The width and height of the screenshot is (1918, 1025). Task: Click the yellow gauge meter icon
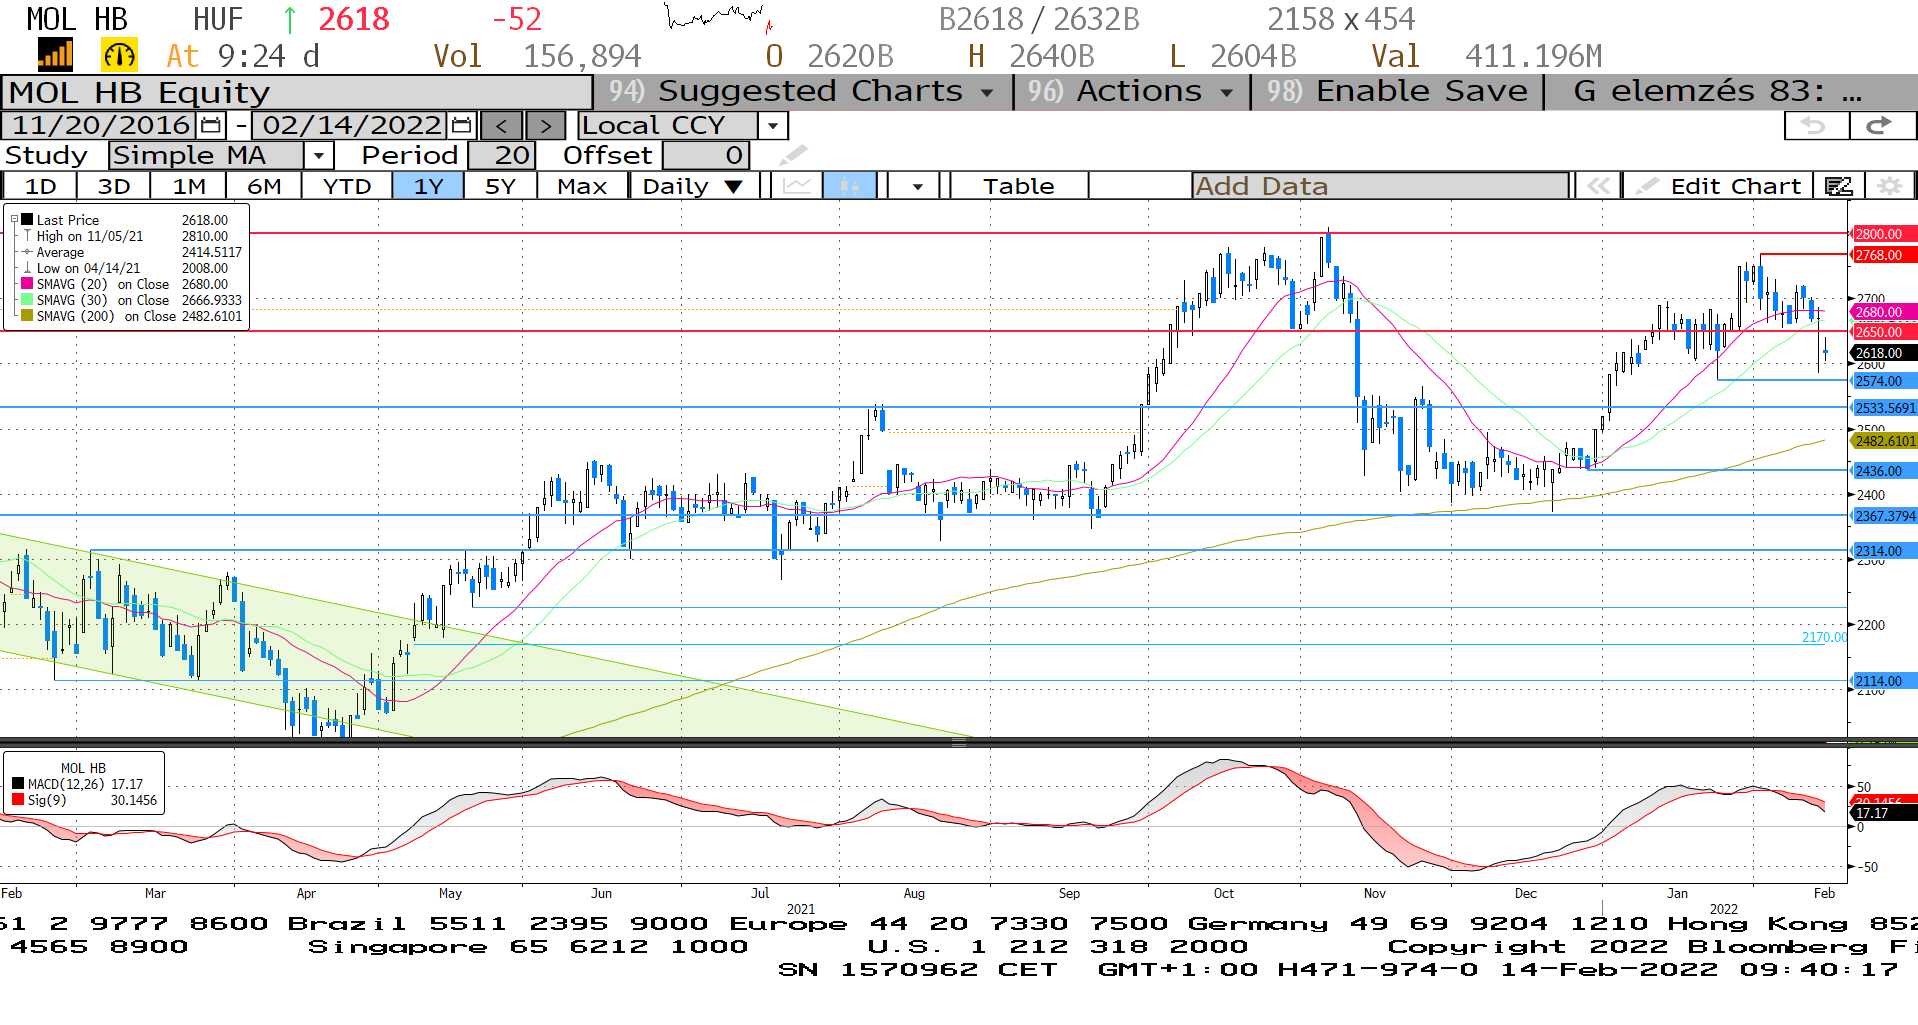[x=119, y=55]
